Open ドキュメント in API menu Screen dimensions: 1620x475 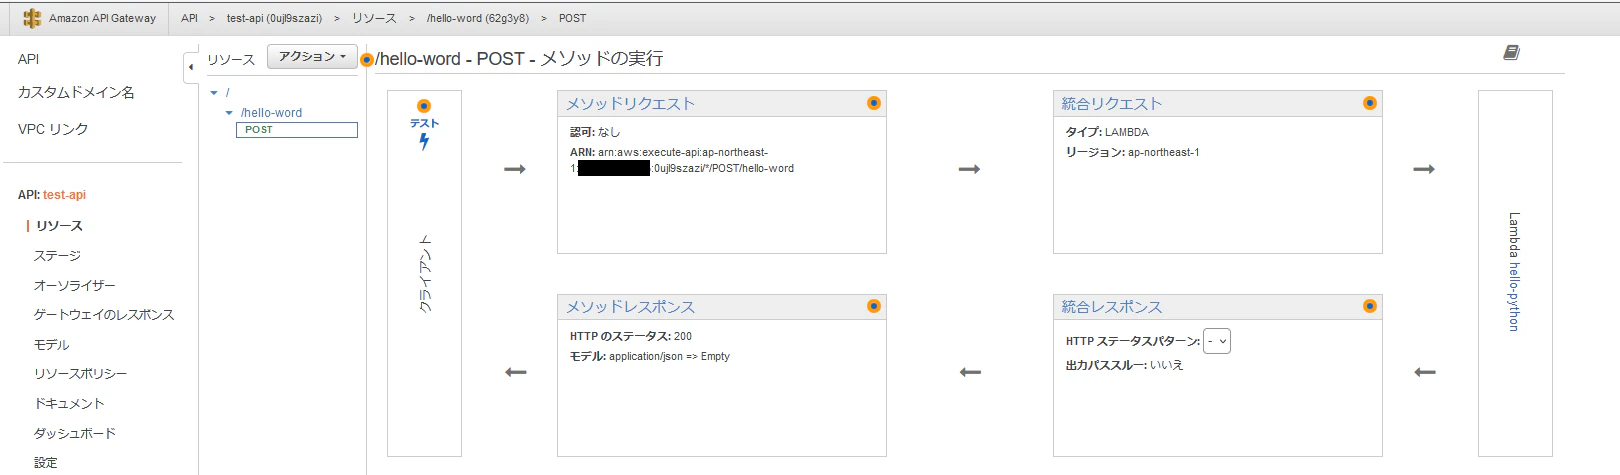[x=69, y=404]
